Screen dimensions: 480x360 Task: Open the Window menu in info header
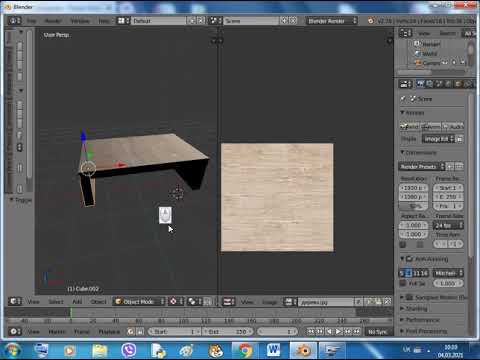click(x=80, y=21)
